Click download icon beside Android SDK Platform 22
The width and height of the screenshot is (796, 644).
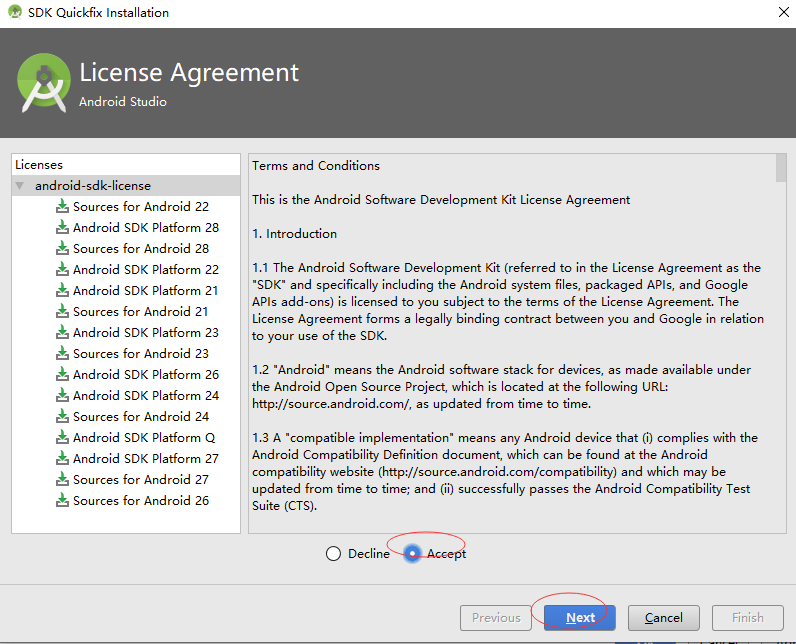point(62,269)
